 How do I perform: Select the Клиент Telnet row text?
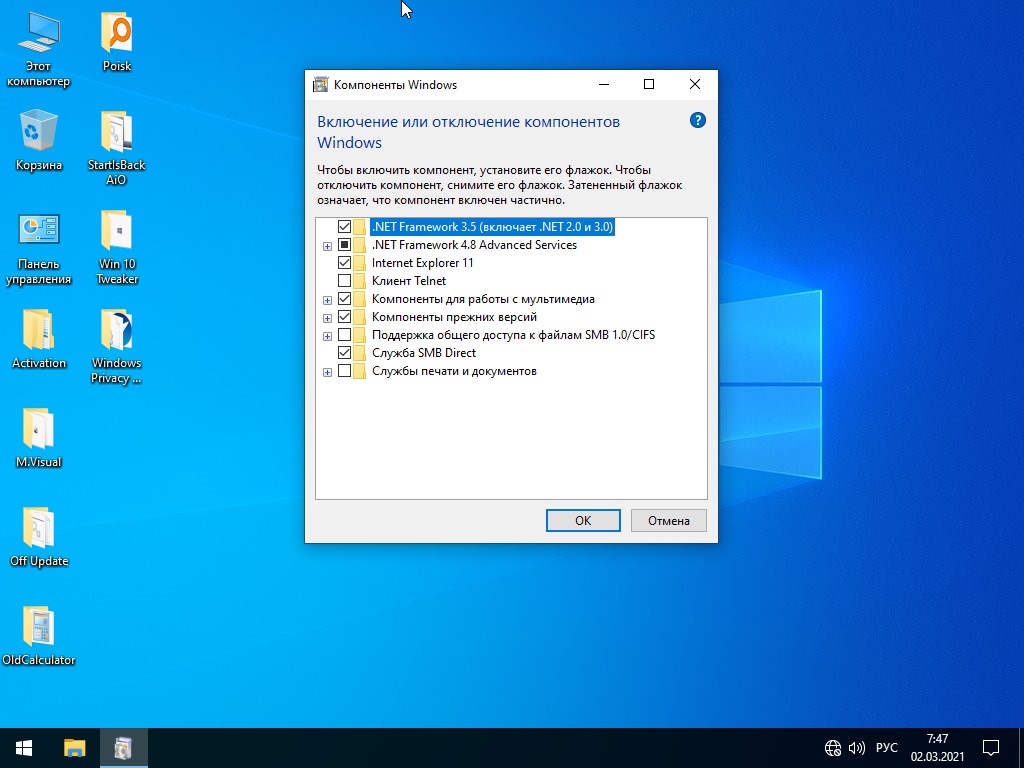409,281
